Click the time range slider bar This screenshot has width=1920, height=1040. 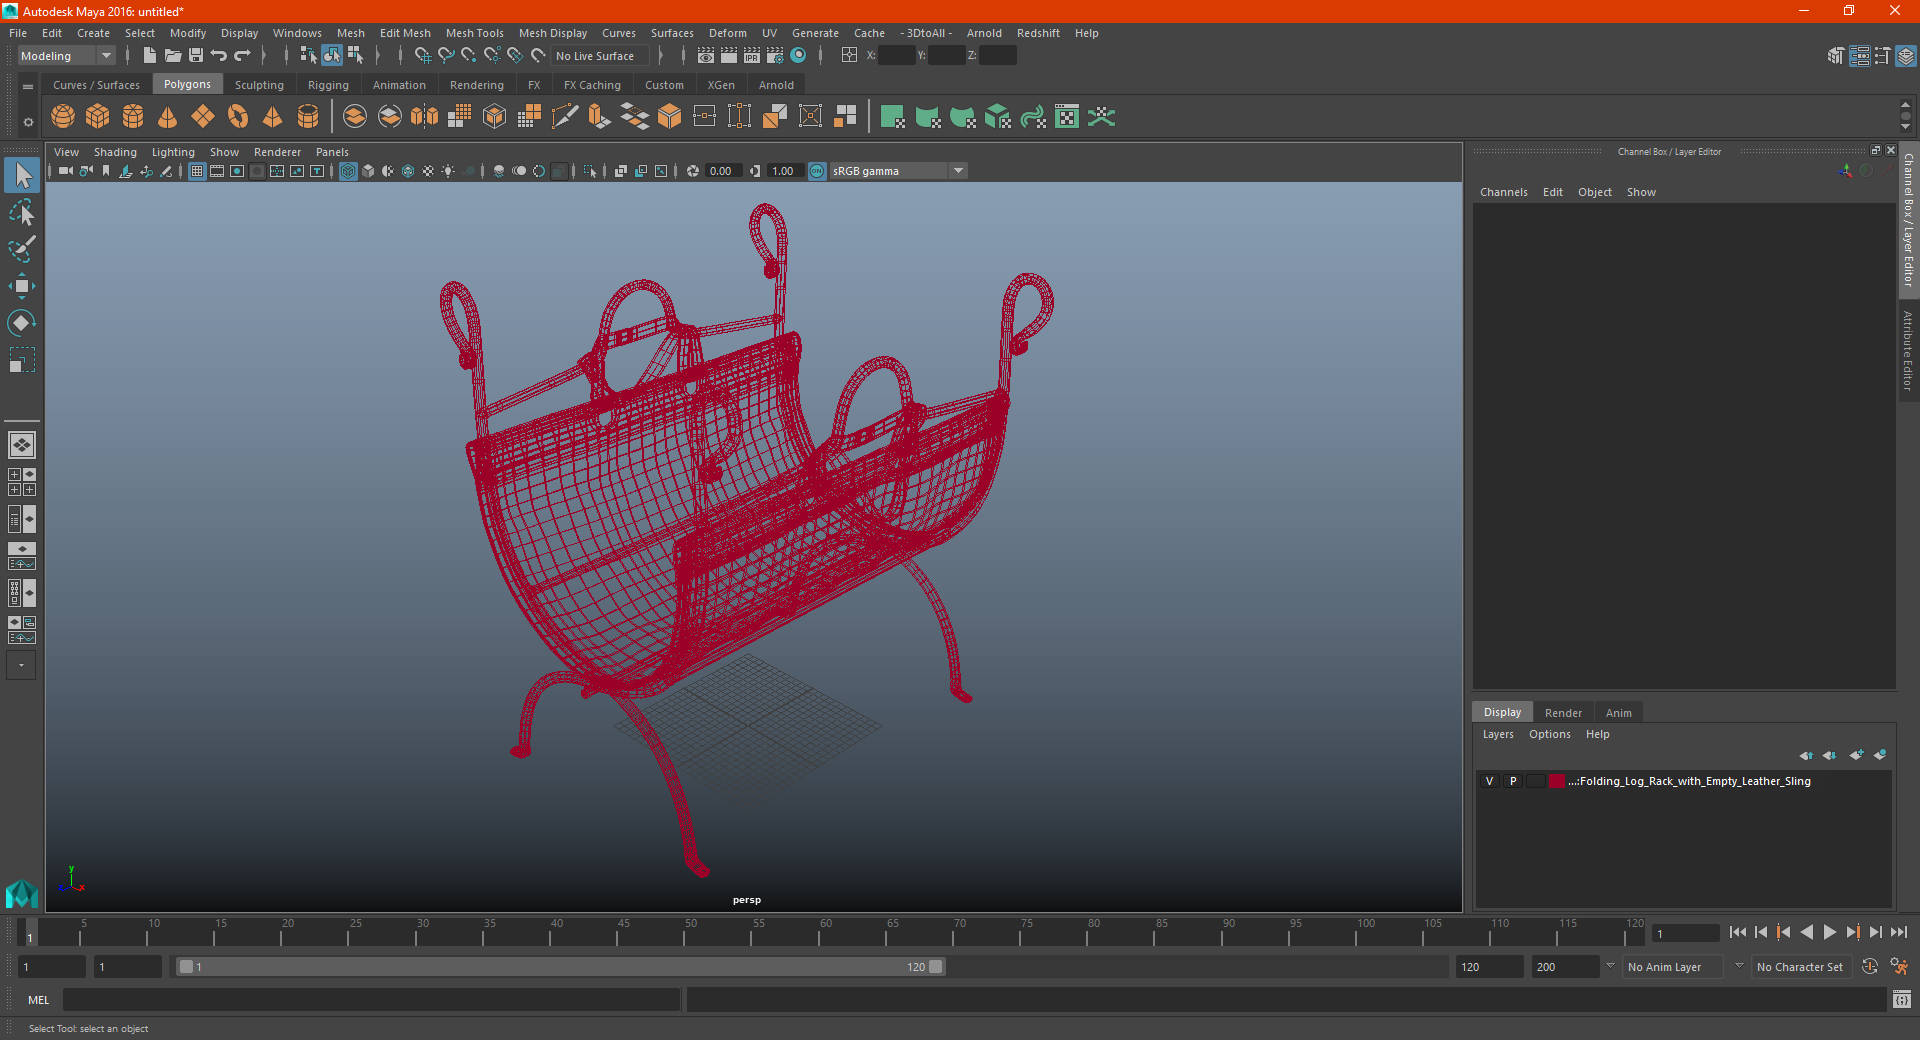(x=560, y=967)
